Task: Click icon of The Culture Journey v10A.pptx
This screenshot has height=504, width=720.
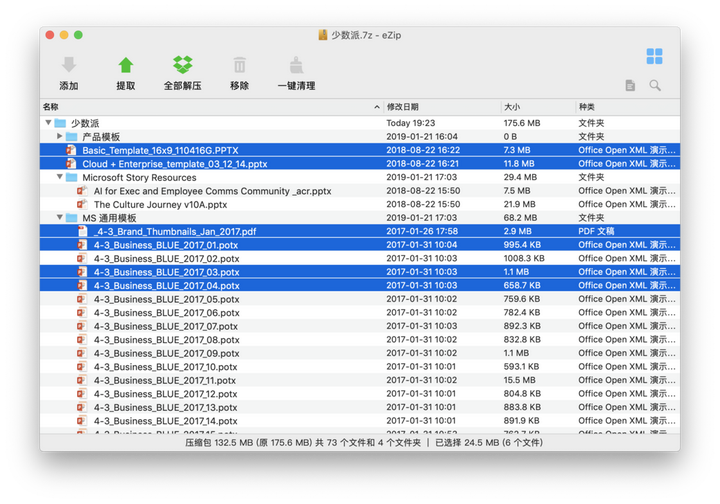Action: tap(82, 204)
